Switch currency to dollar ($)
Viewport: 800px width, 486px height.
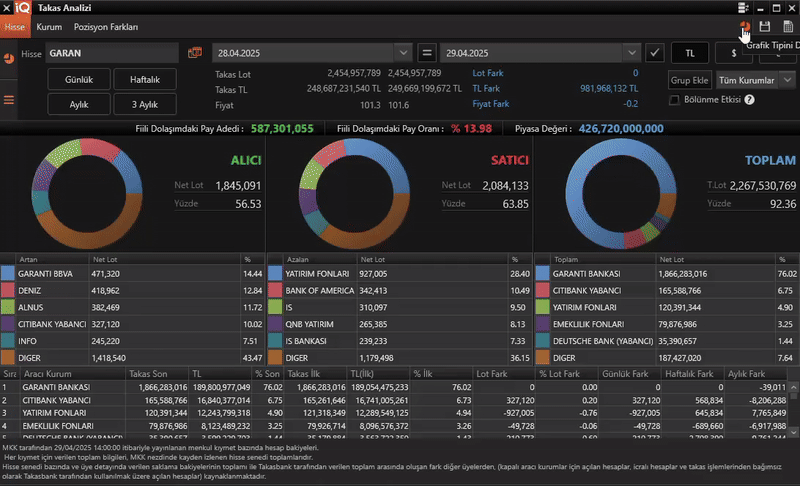tap(734, 53)
